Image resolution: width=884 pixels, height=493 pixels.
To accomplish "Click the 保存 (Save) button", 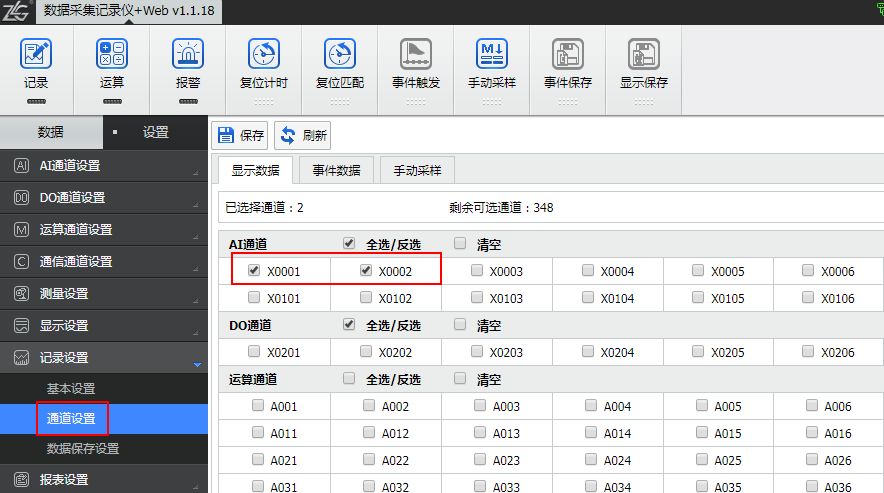I will [241, 136].
